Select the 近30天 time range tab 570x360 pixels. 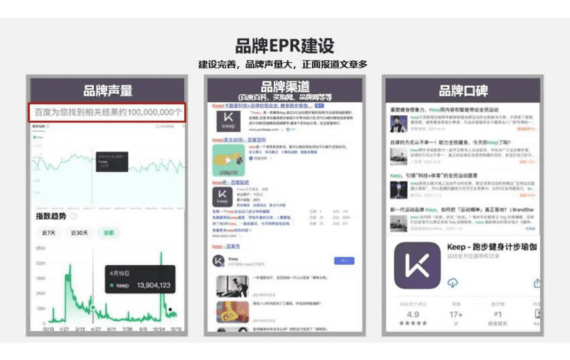(x=79, y=233)
